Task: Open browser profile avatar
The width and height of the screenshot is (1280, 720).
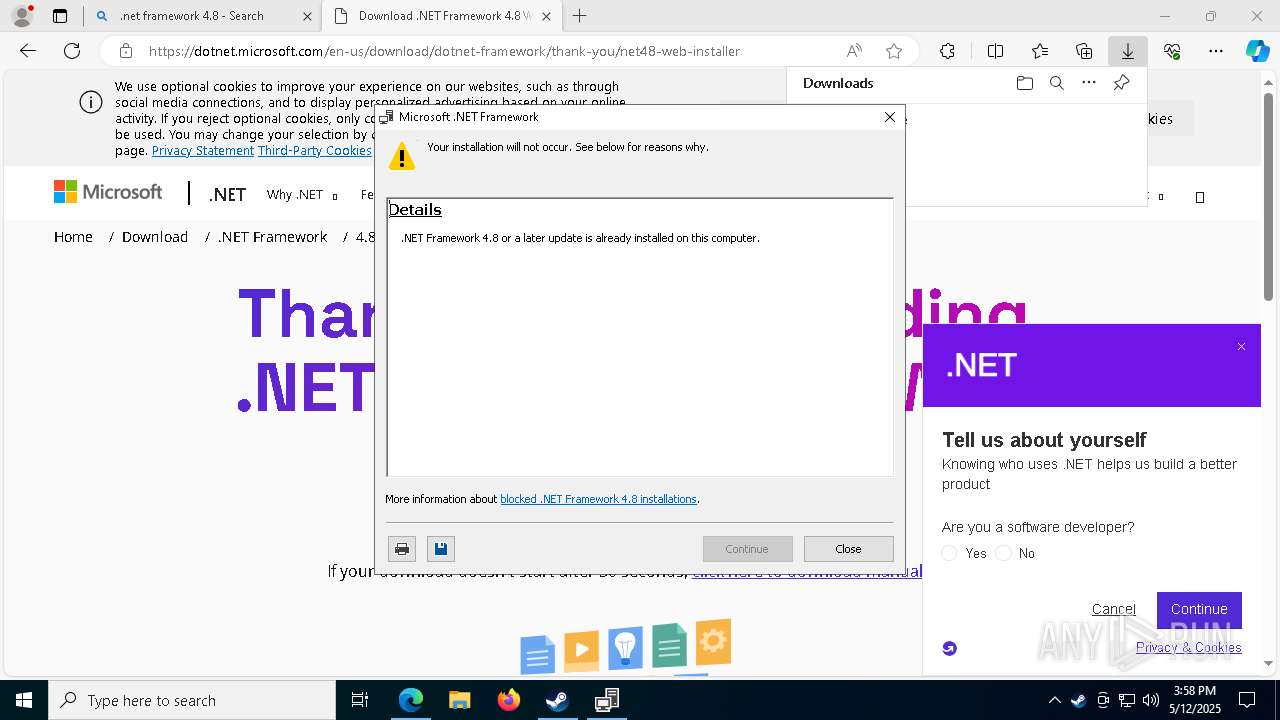Action: pyautogui.click(x=21, y=16)
